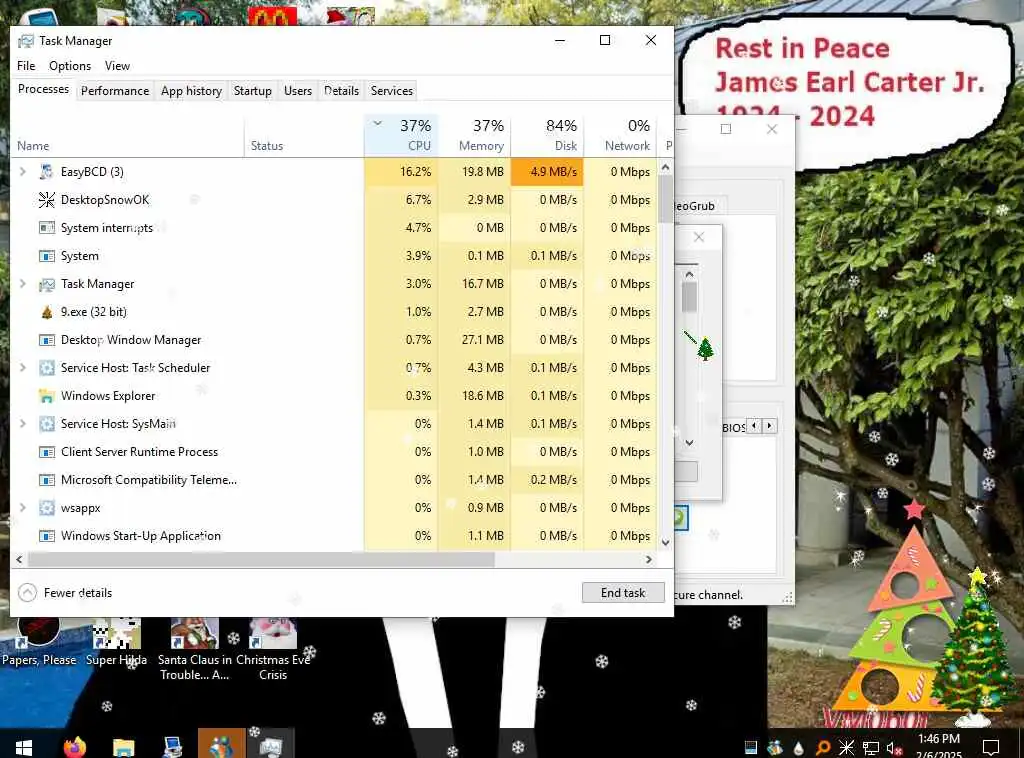The width and height of the screenshot is (1024, 758).
Task: Sort by the Disk column header
Action: (x=547, y=135)
